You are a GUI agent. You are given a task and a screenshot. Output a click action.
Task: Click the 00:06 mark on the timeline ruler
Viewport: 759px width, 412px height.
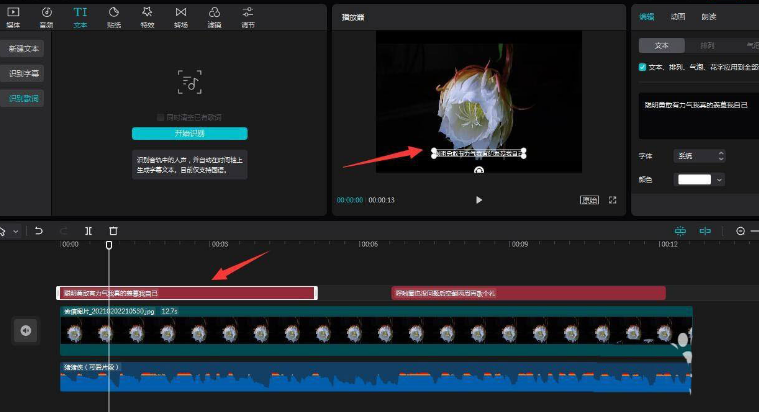click(x=368, y=244)
